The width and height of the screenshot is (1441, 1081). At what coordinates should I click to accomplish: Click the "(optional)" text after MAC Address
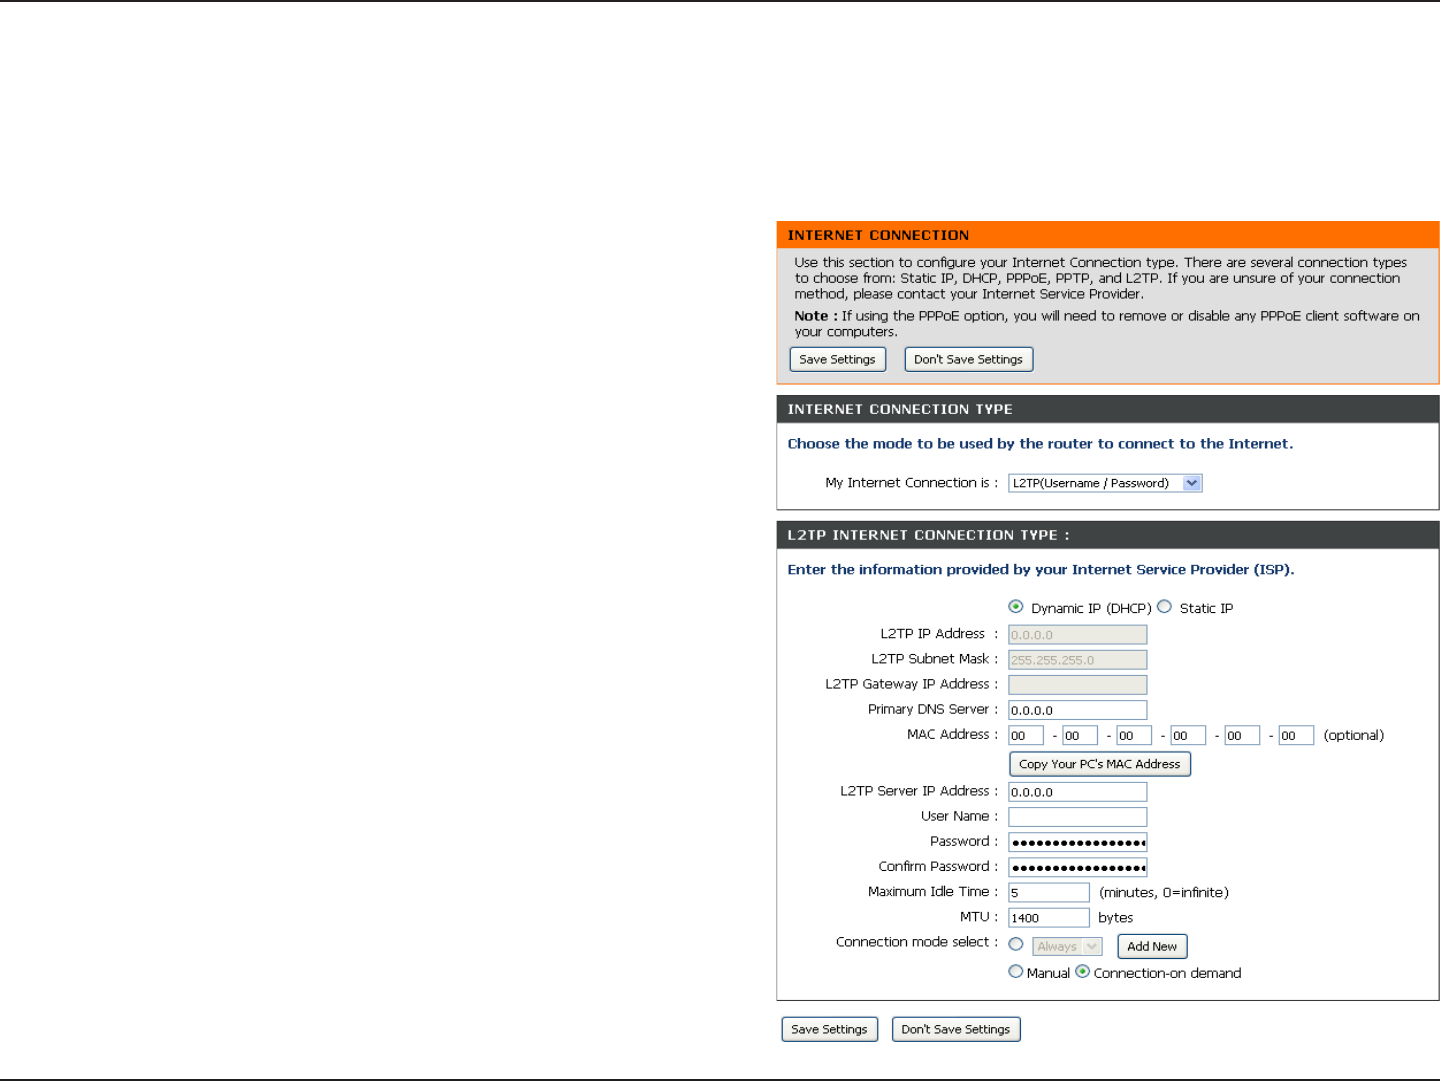click(1354, 735)
